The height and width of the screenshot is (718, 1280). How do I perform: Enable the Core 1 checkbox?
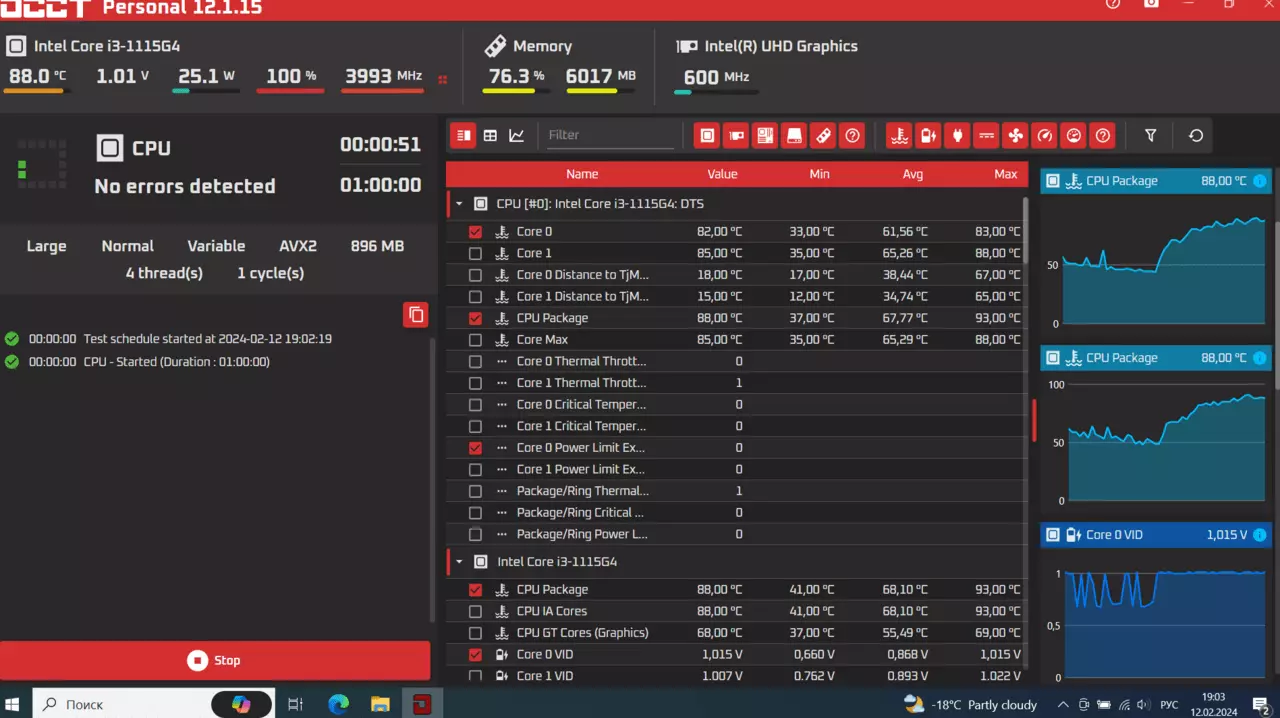(475, 253)
